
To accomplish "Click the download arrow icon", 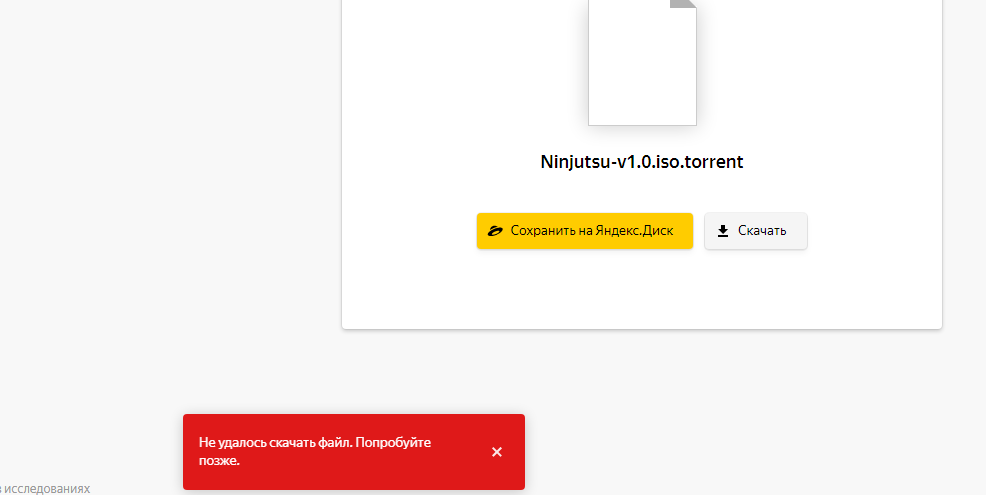I will [x=723, y=231].
